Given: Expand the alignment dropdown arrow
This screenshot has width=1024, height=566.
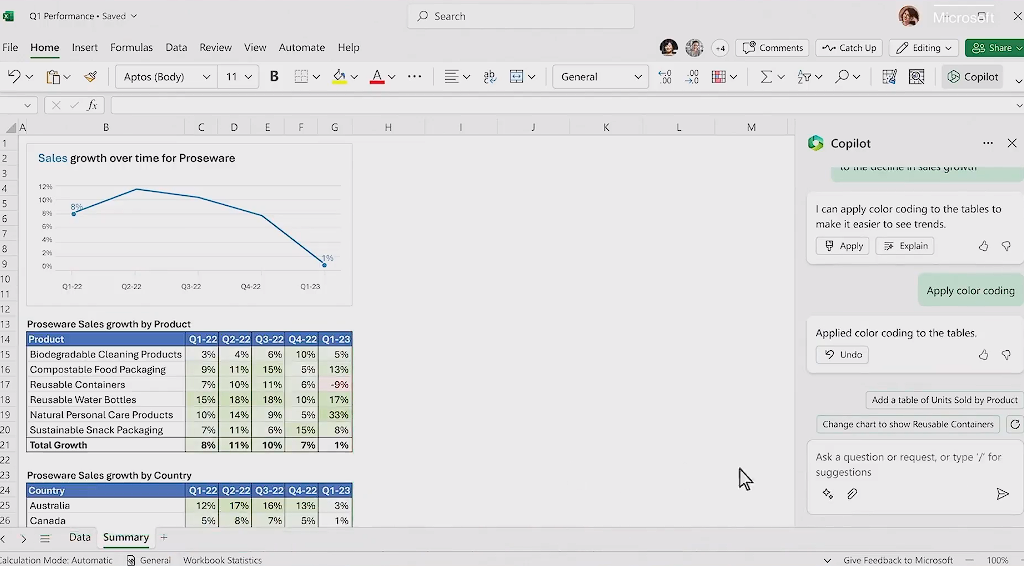Looking at the screenshot, I should pos(466,76).
